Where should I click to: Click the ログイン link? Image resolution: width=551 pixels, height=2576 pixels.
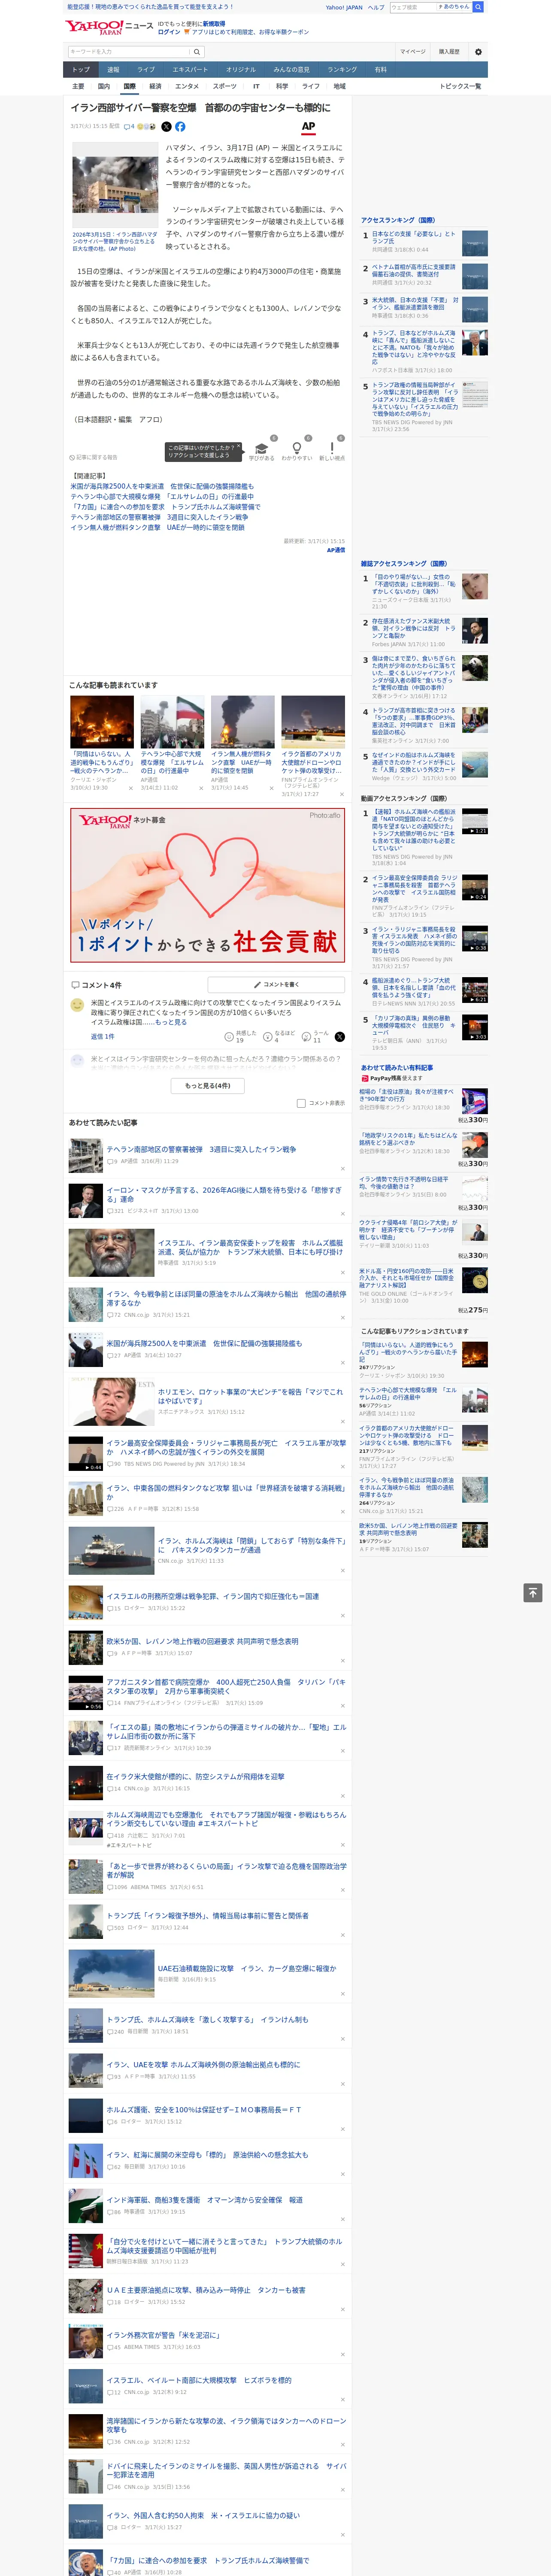[169, 32]
